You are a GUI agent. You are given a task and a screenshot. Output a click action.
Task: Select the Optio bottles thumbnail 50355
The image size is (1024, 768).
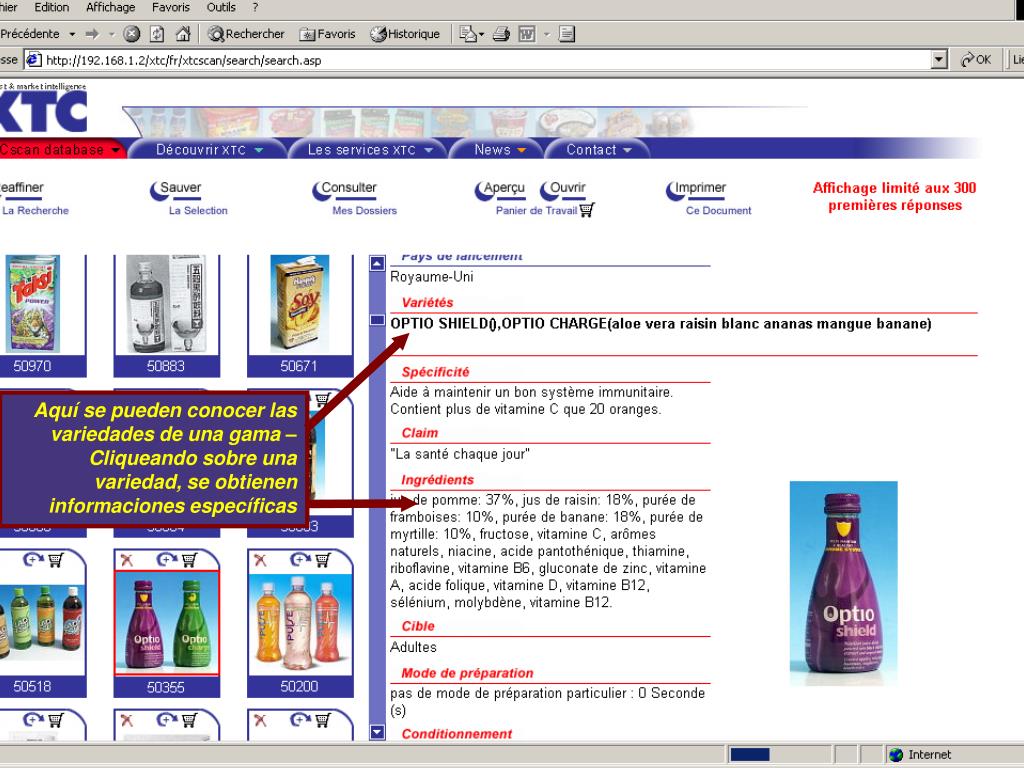point(167,623)
